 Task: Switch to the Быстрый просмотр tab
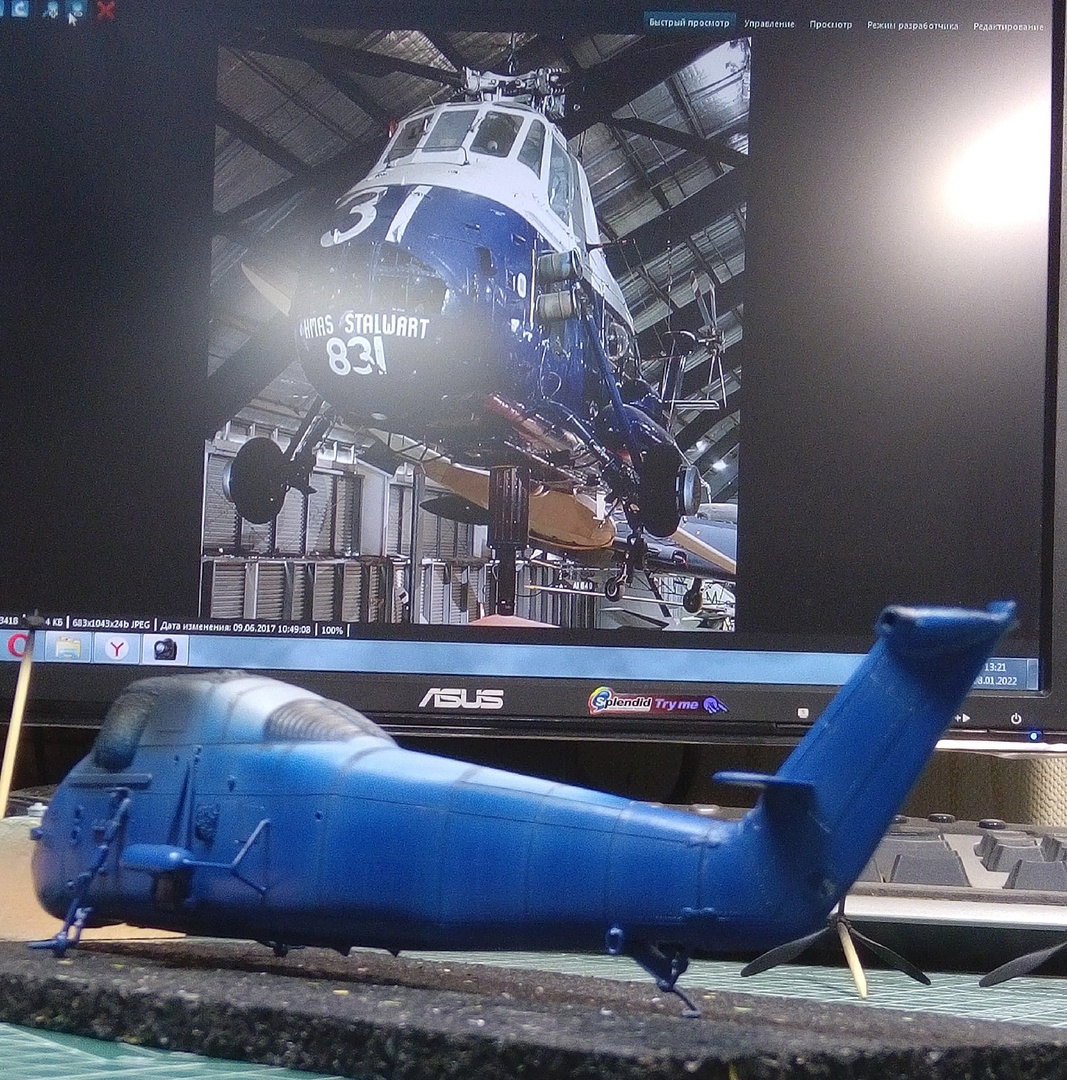click(x=691, y=23)
